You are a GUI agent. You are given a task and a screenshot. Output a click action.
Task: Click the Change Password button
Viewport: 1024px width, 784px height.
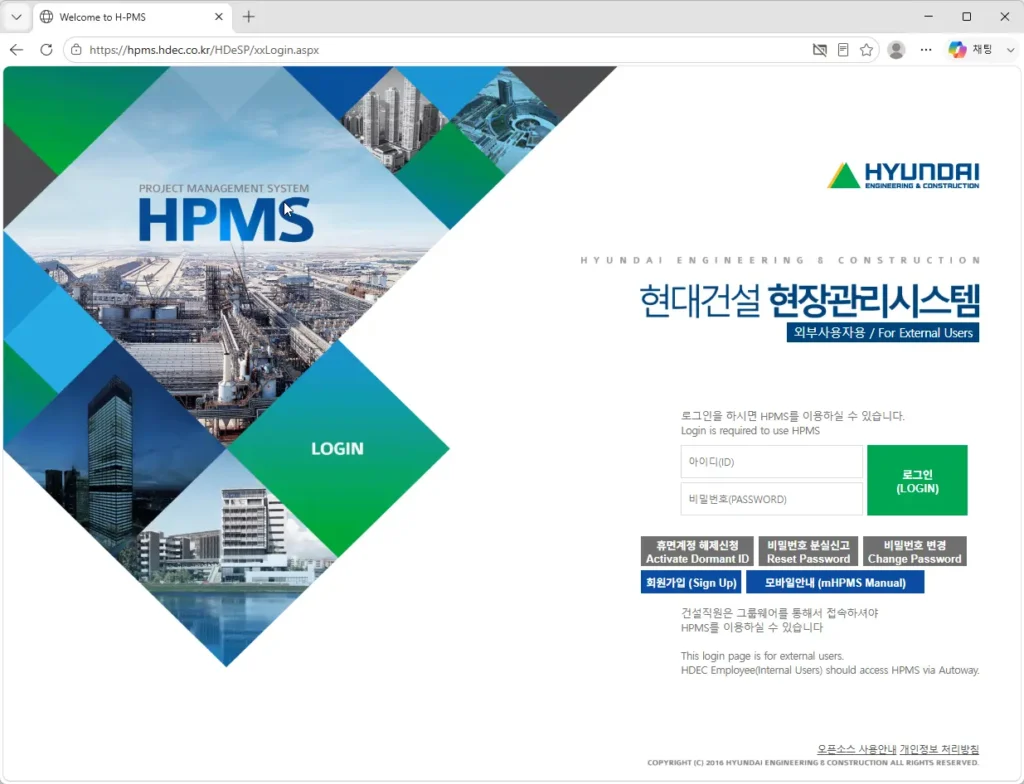[914, 551]
